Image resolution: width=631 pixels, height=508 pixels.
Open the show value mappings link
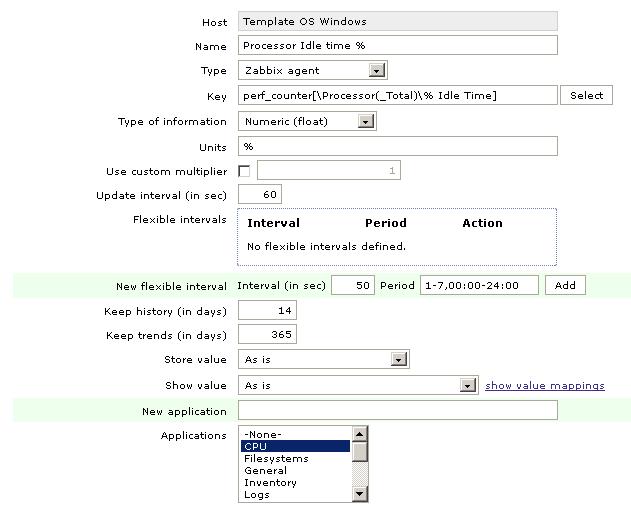point(544,386)
